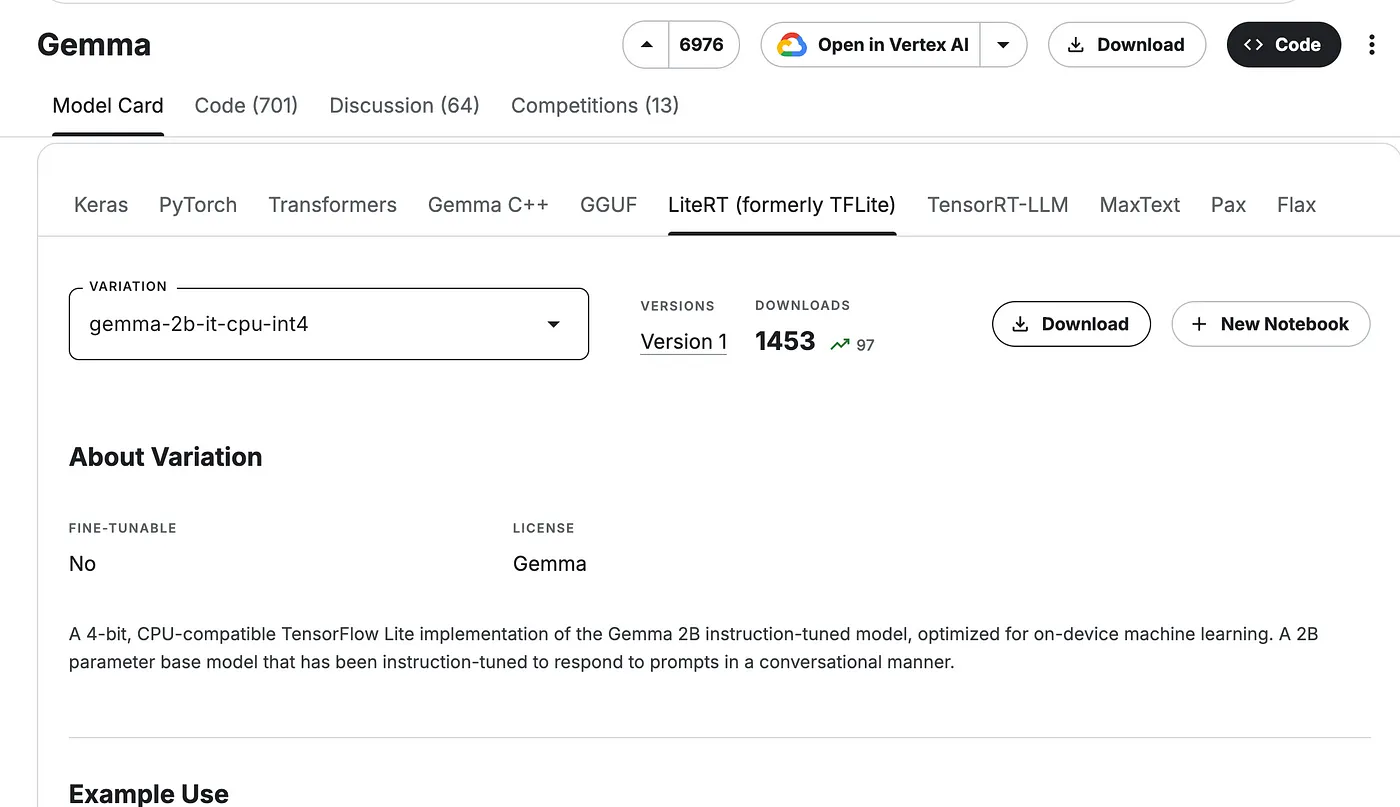Switch to the Code (701) tab
Image resolution: width=1400 pixels, height=807 pixels.
coord(246,106)
